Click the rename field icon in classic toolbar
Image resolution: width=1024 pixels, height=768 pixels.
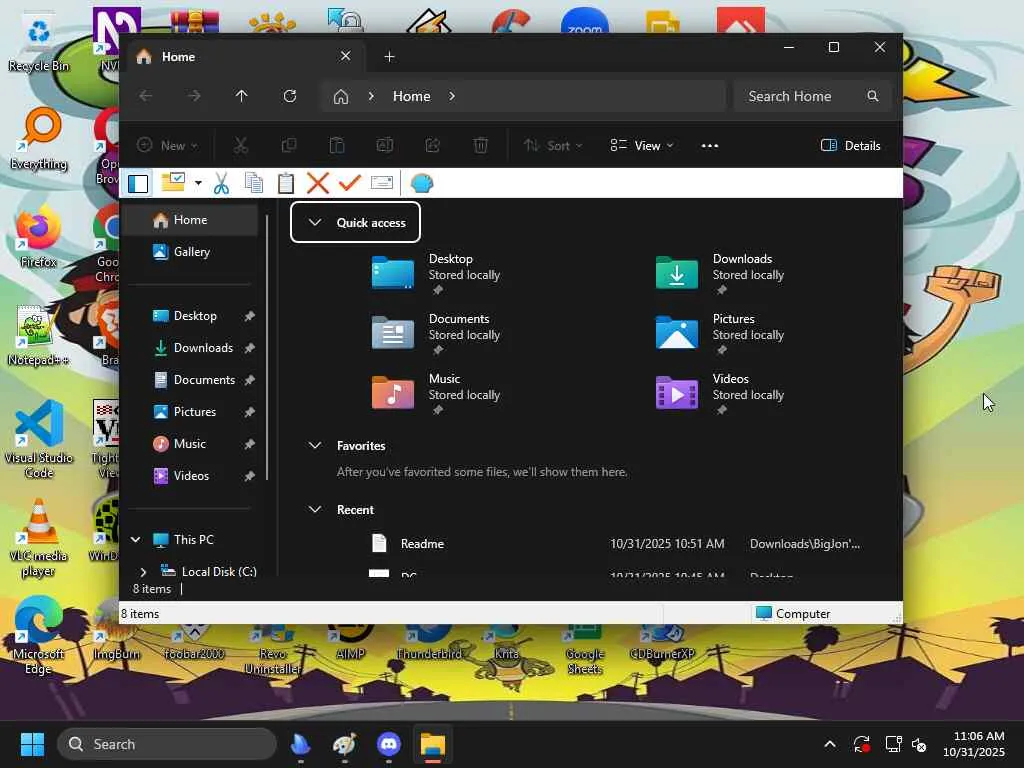pos(382,183)
